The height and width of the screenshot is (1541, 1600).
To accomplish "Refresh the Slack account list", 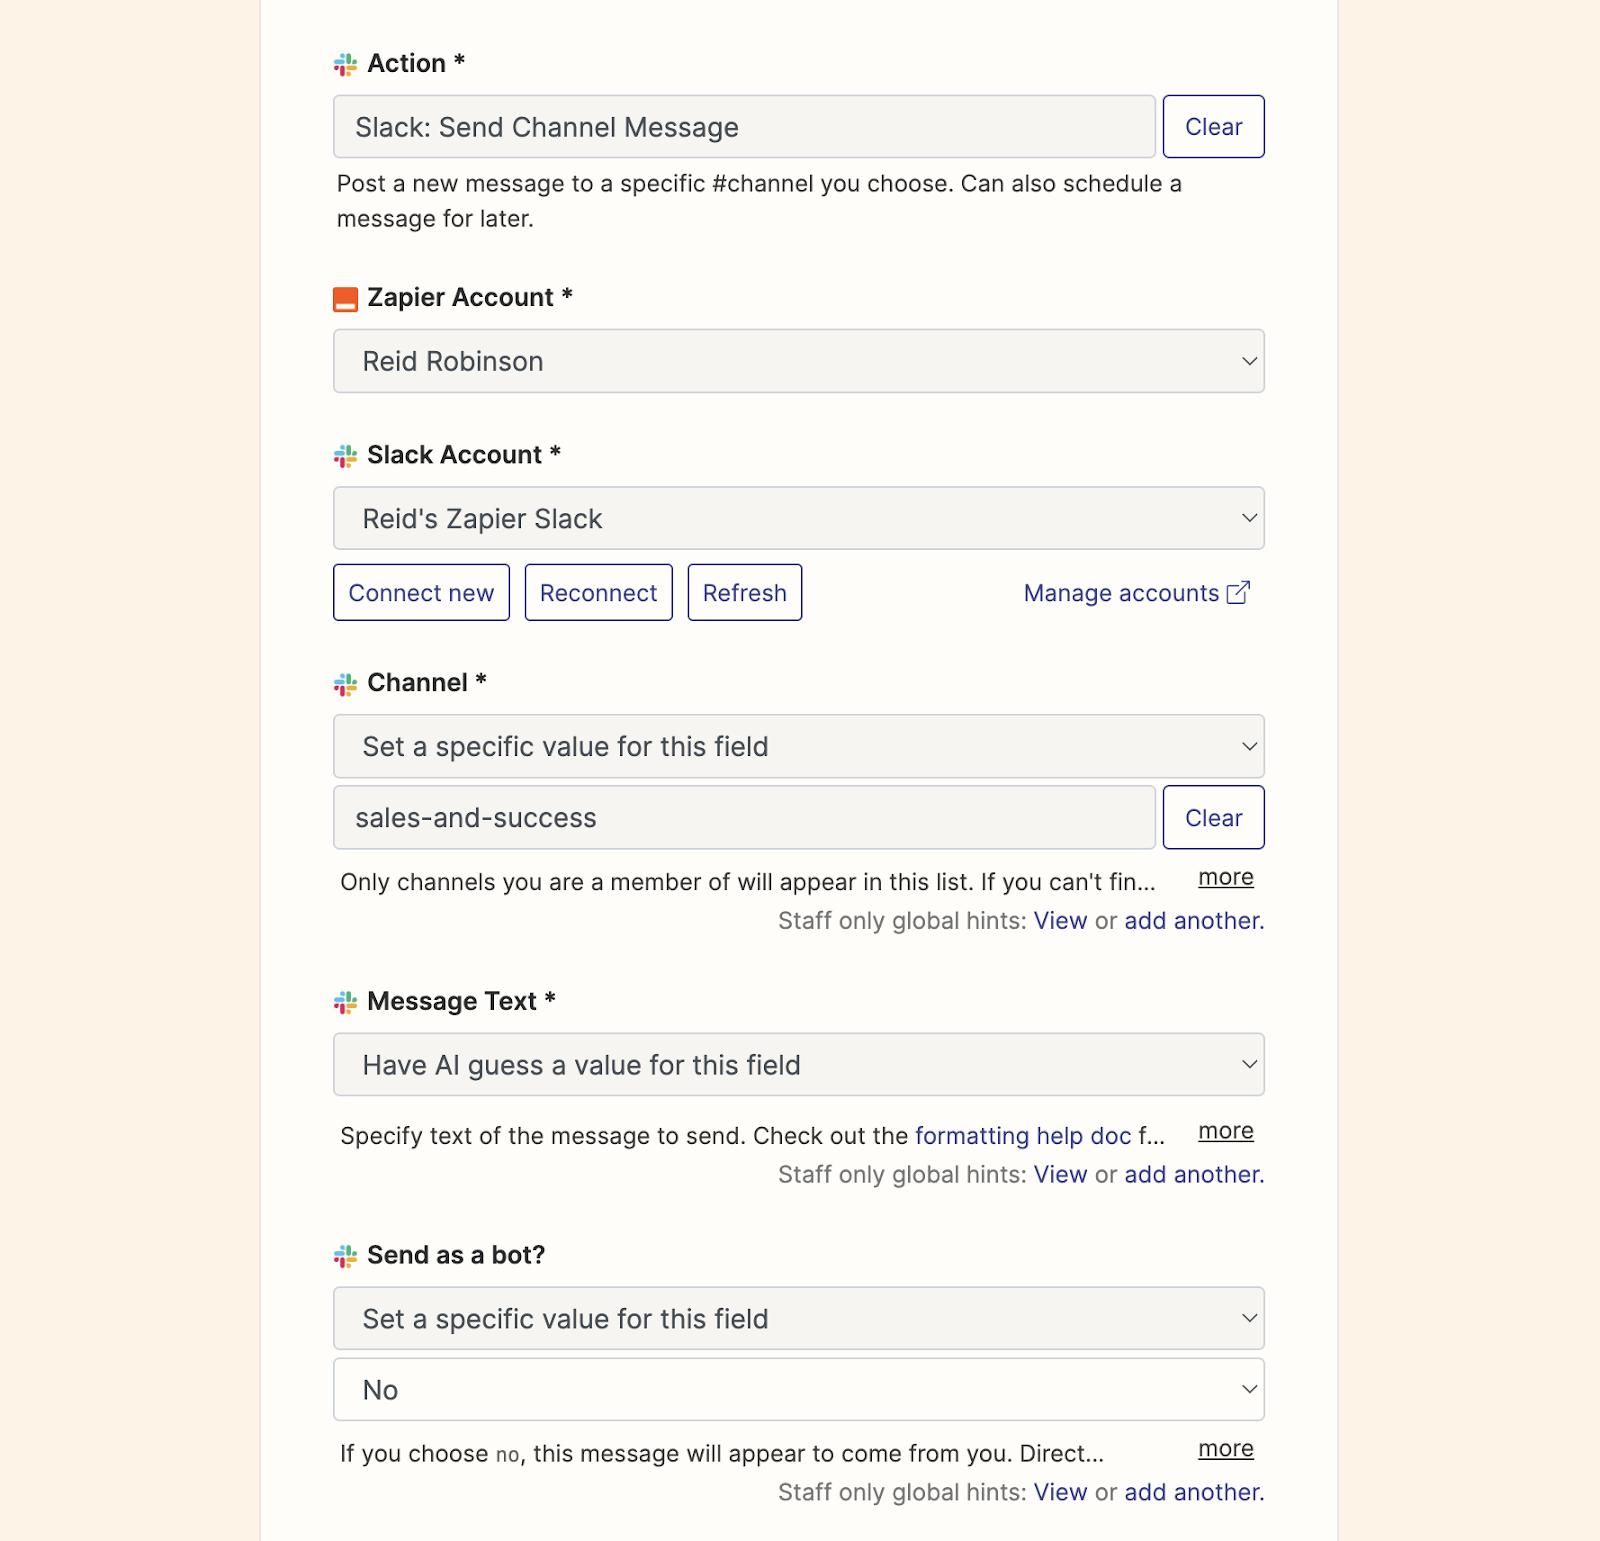I will pyautogui.click(x=745, y=593).
